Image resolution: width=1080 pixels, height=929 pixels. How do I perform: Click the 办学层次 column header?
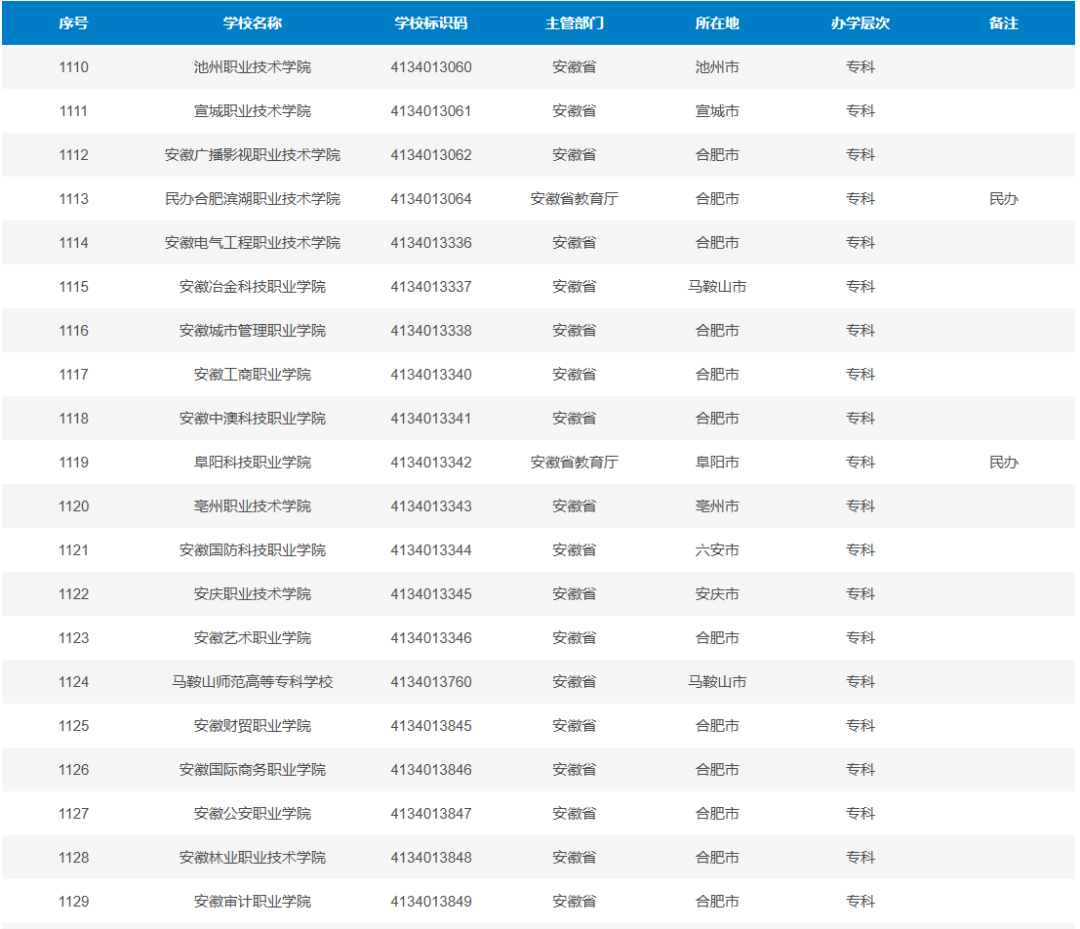tap(860, 23)
